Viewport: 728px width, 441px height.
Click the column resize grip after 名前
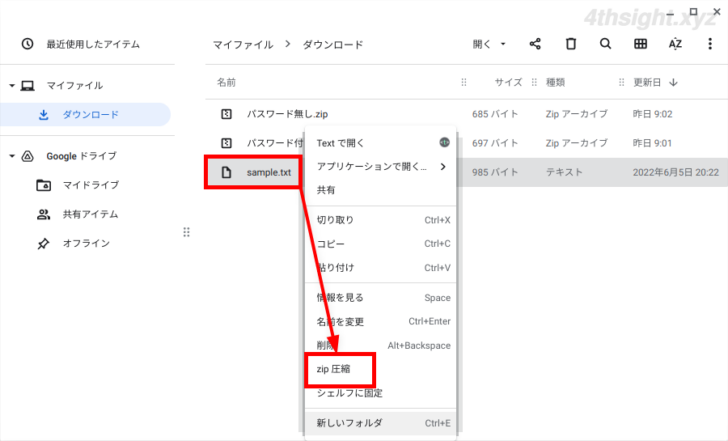(463, 83)
